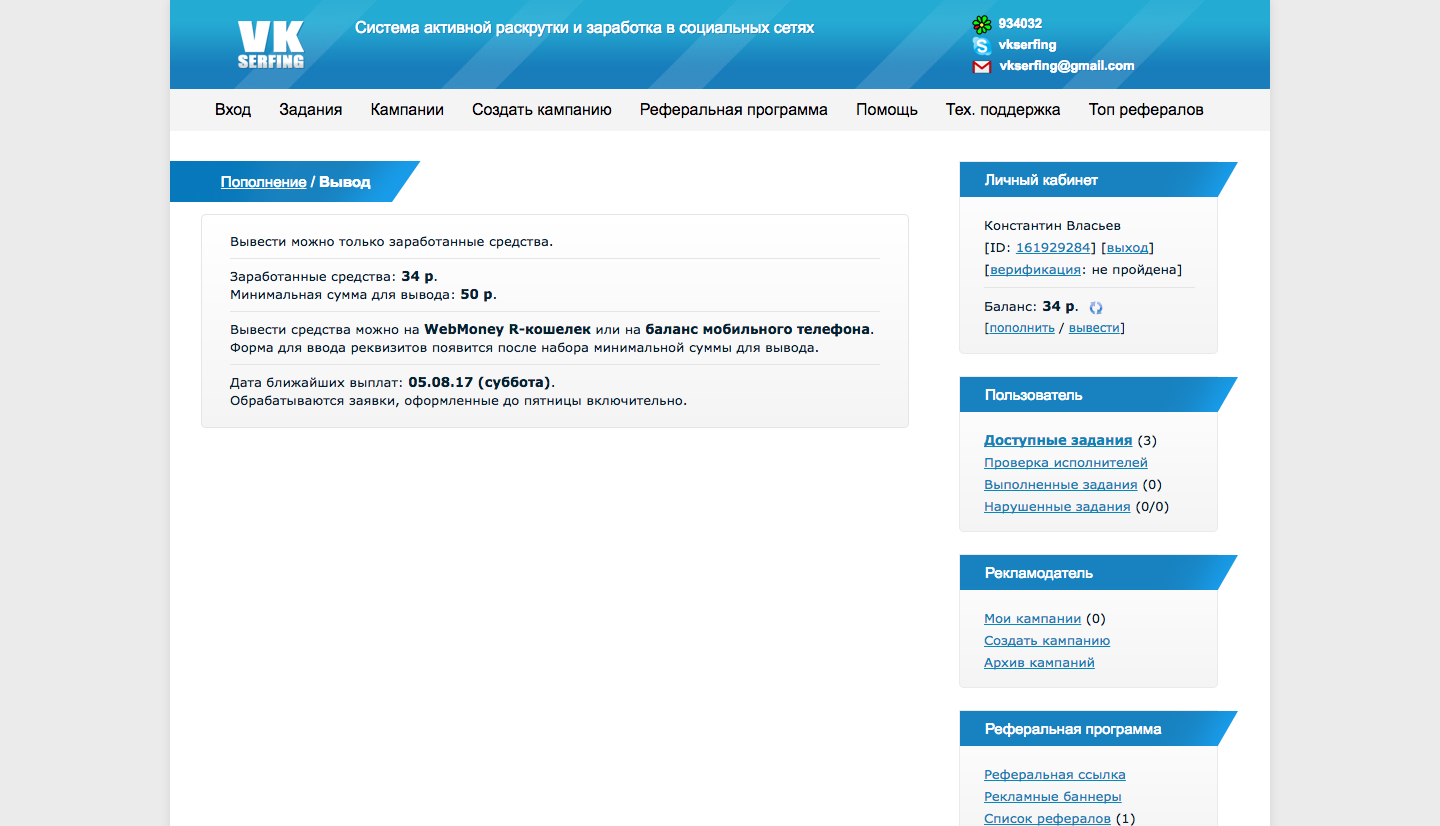Open Рекламные баннеры link

(x=1052, y=797)
